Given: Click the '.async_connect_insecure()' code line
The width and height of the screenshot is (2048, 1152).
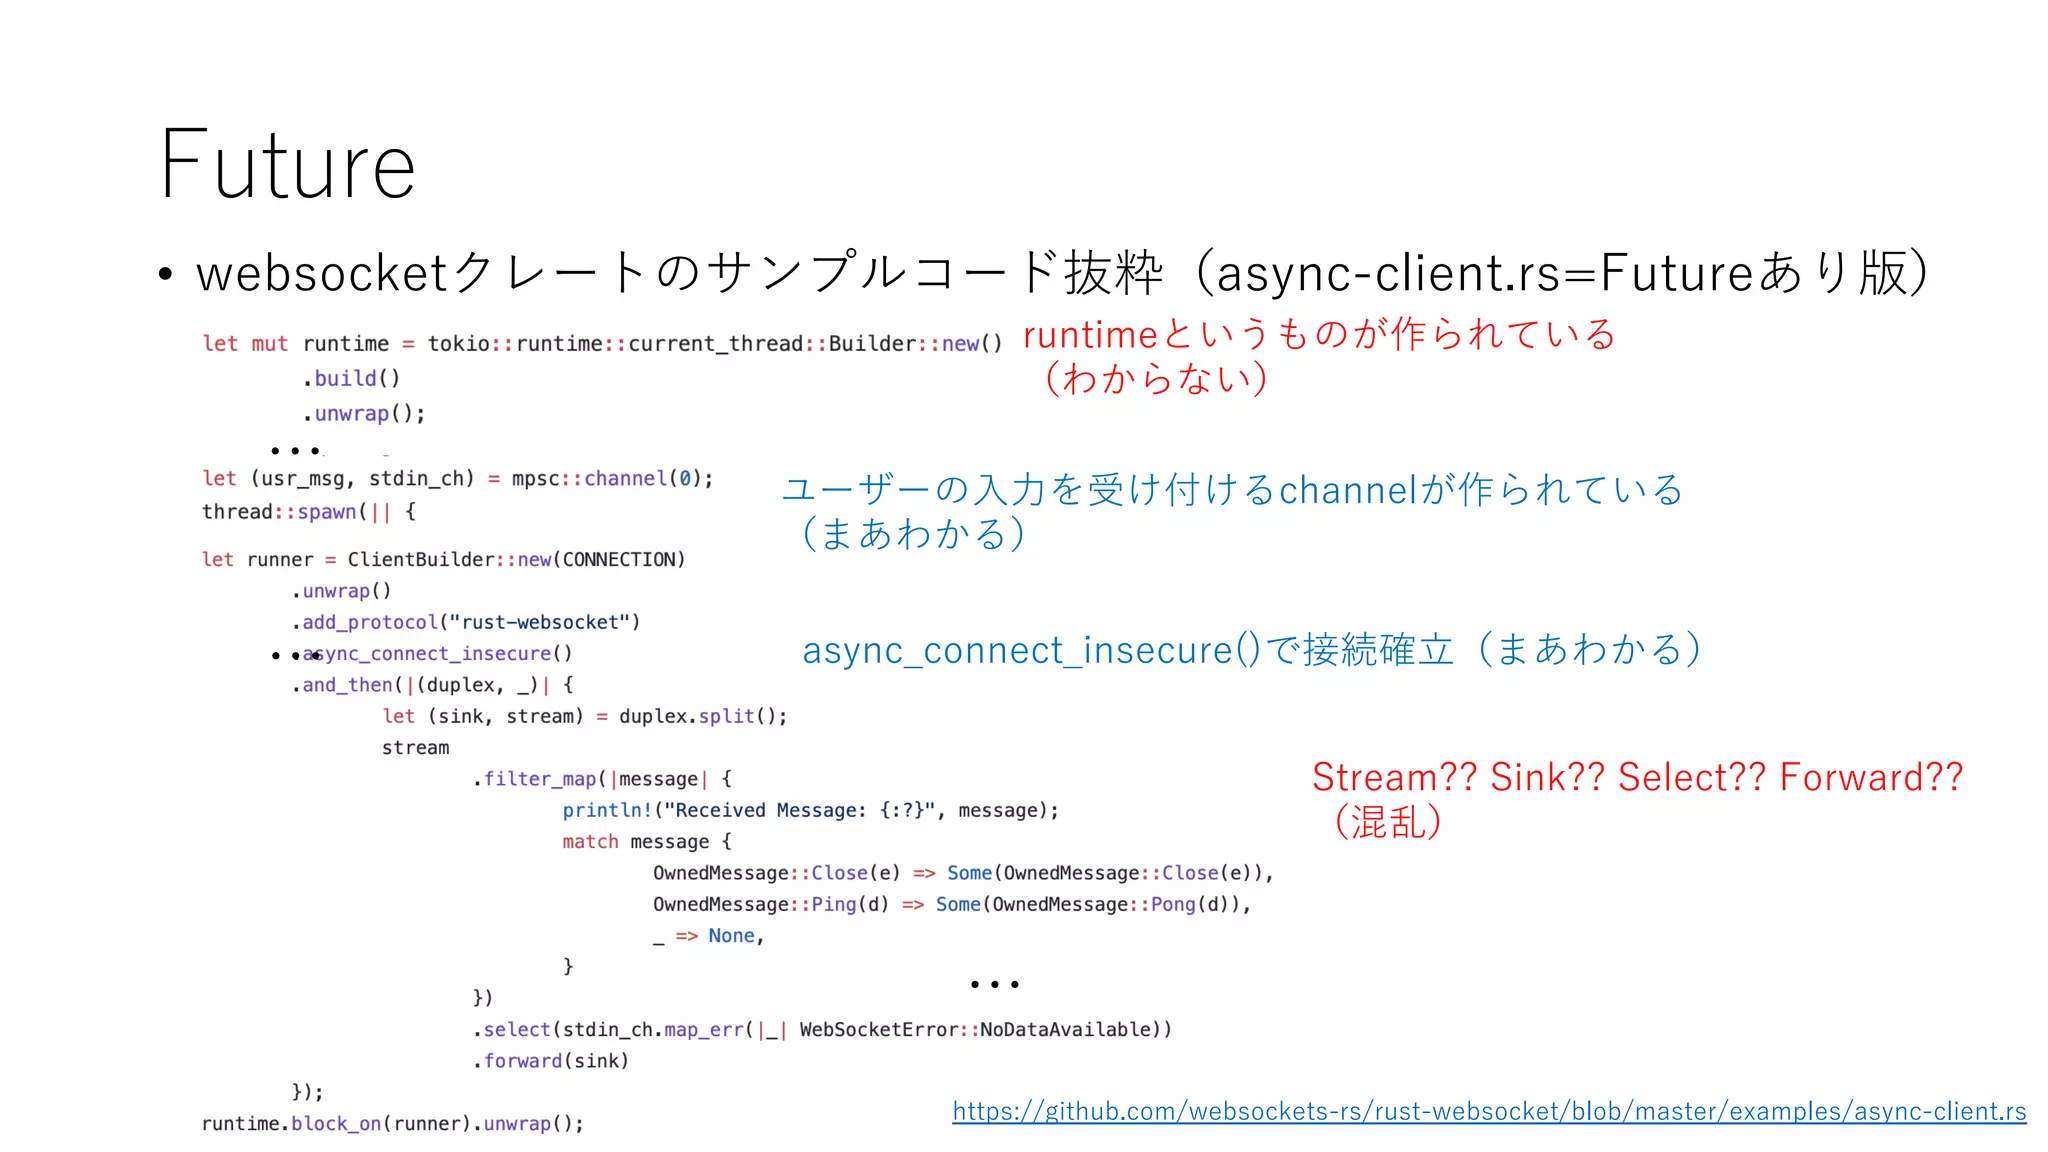Looking at the screenshot, I should point(432,654).
